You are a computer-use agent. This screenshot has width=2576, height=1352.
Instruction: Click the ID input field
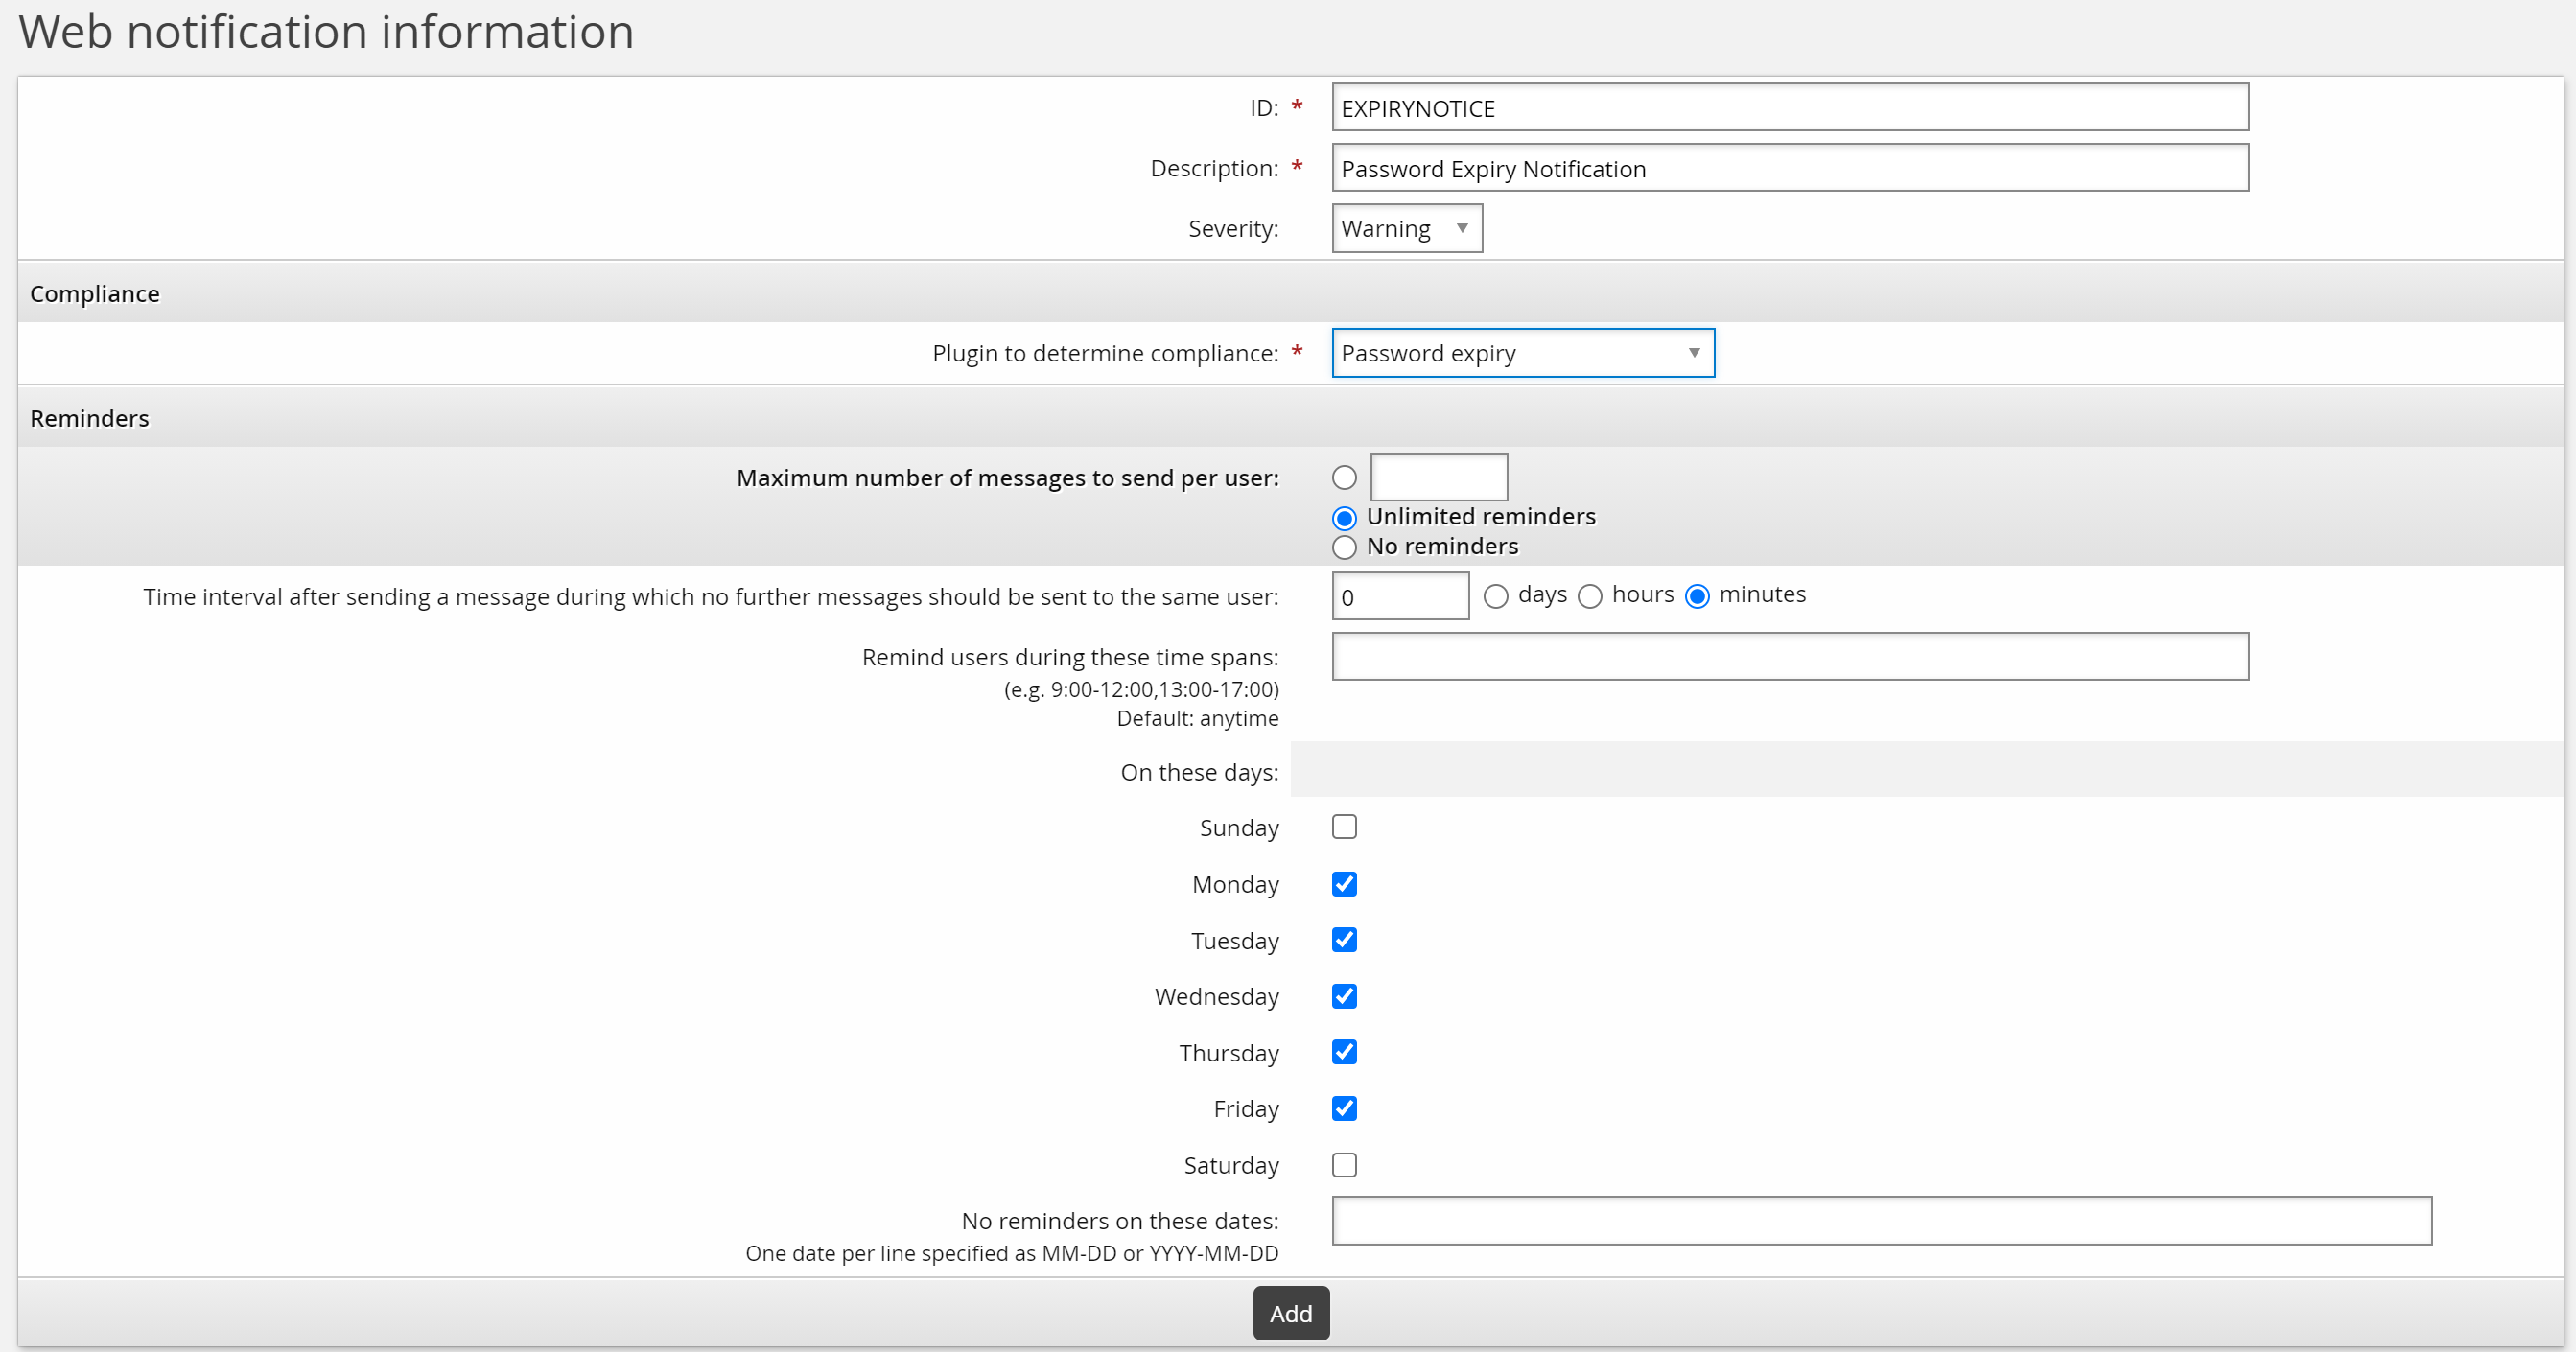click(1789, 108)
